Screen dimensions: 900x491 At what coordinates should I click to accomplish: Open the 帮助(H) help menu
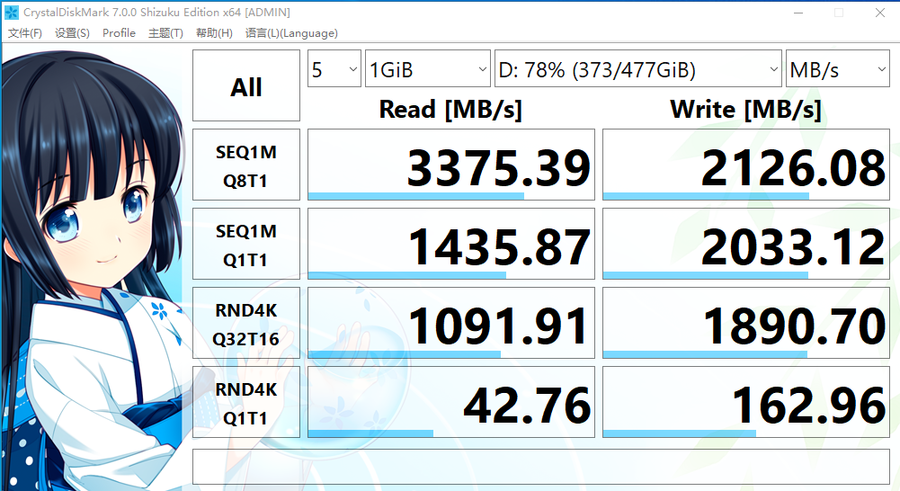[214, 33]
